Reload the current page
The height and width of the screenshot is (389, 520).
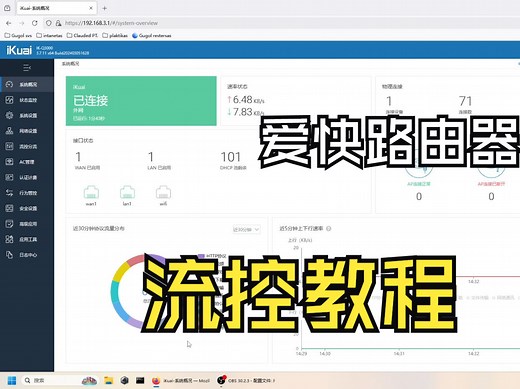(35, 23)
